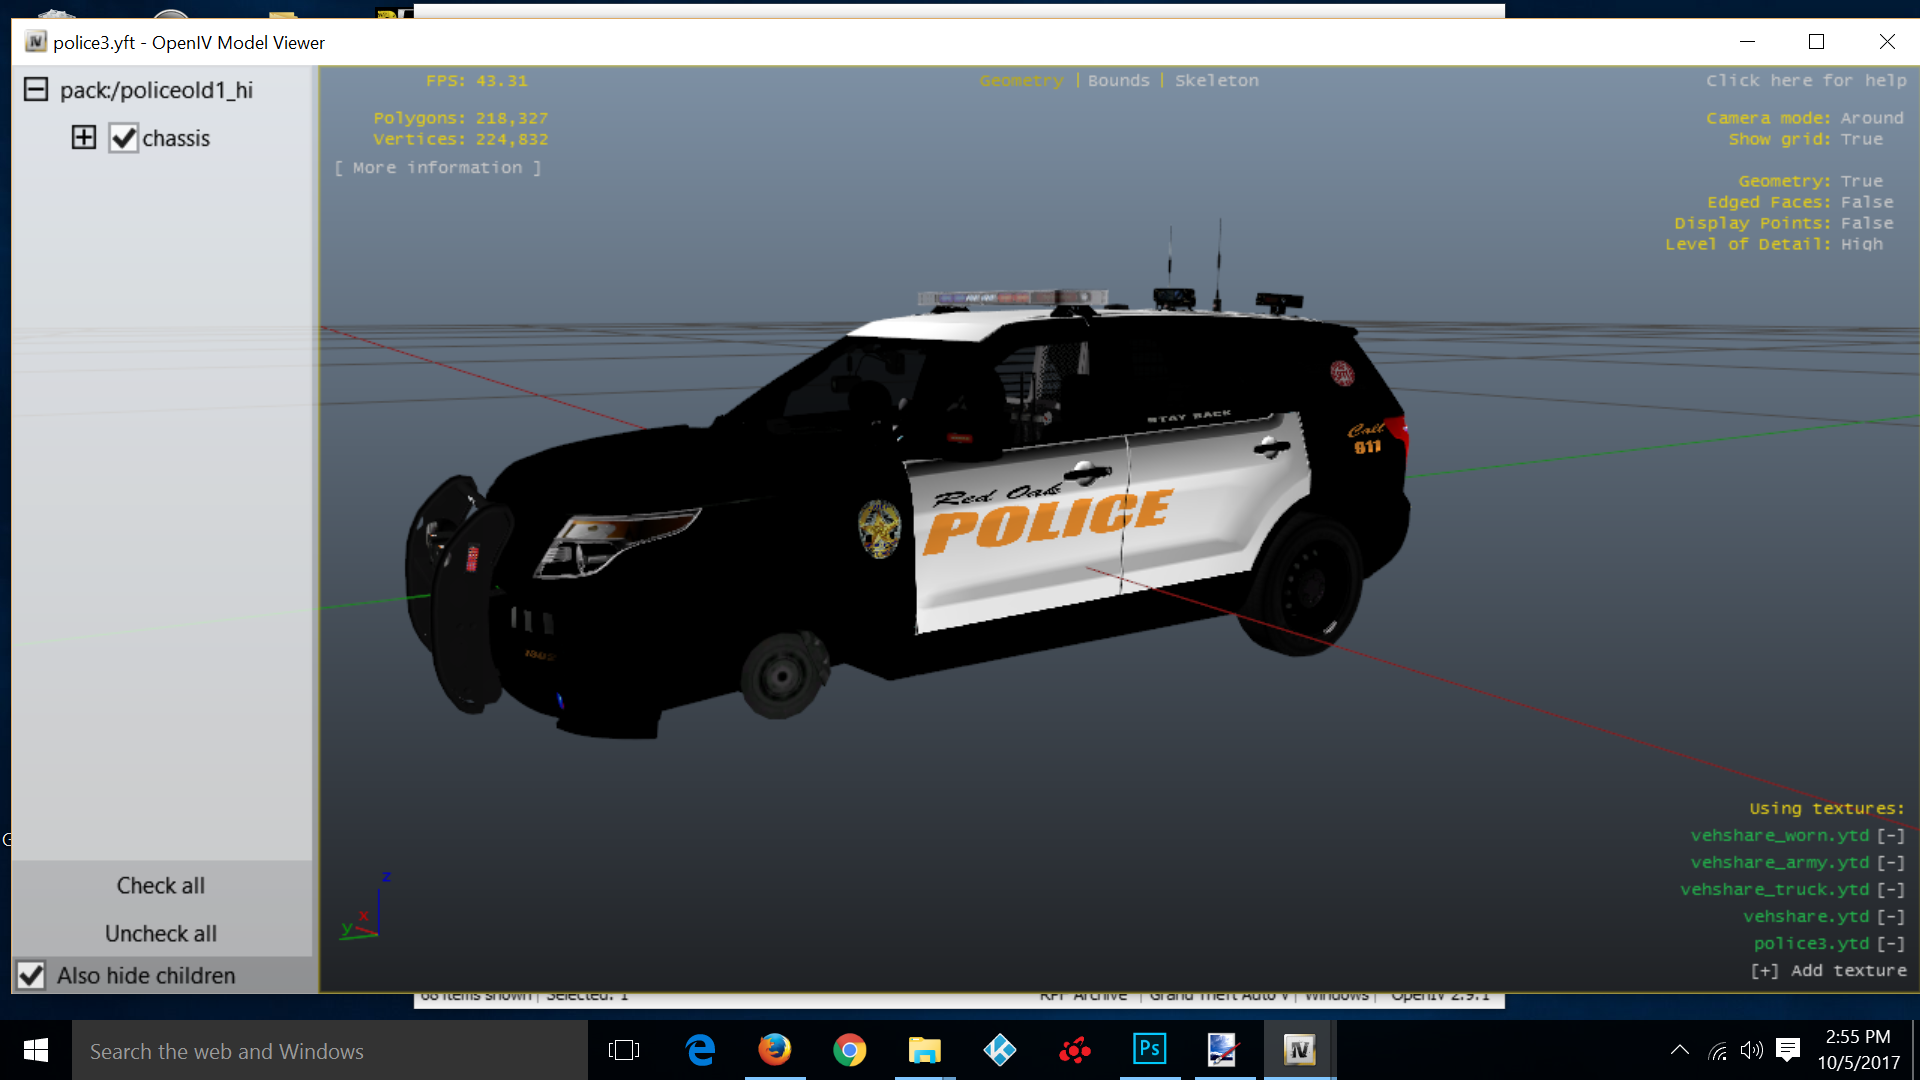Open File Explorer from taskbar

[x=924, y=1050]
